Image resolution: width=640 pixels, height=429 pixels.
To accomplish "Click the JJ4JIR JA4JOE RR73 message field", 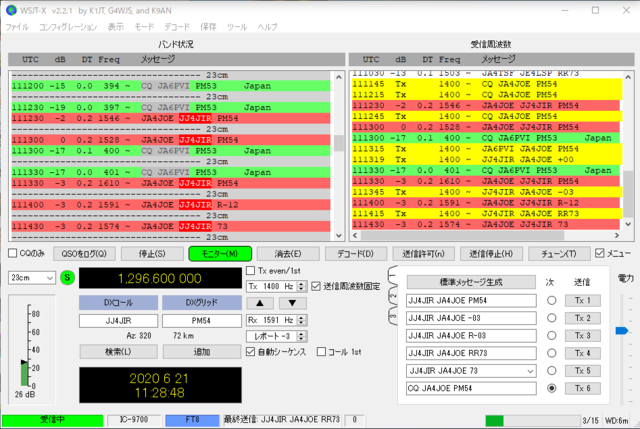I will (471, 353).
